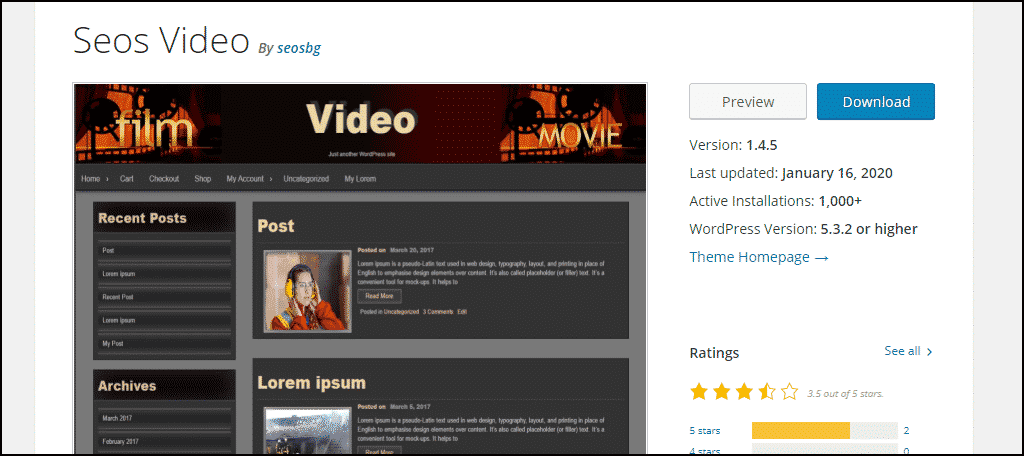Click the Seos Video title heading
This screenshot has height=456, width=1024.
pos(161,40)
